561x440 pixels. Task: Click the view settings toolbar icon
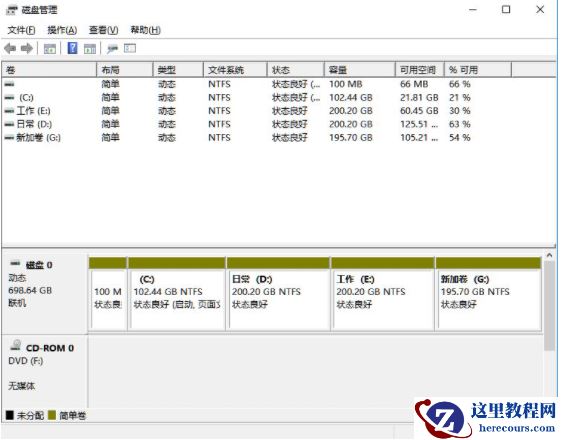(130, 48)
